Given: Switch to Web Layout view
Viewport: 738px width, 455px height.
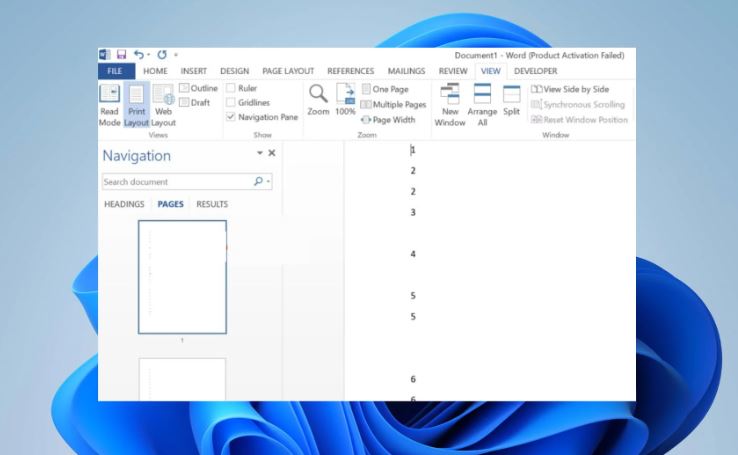Looking at the screenshot, I should (x=163, y=105).
